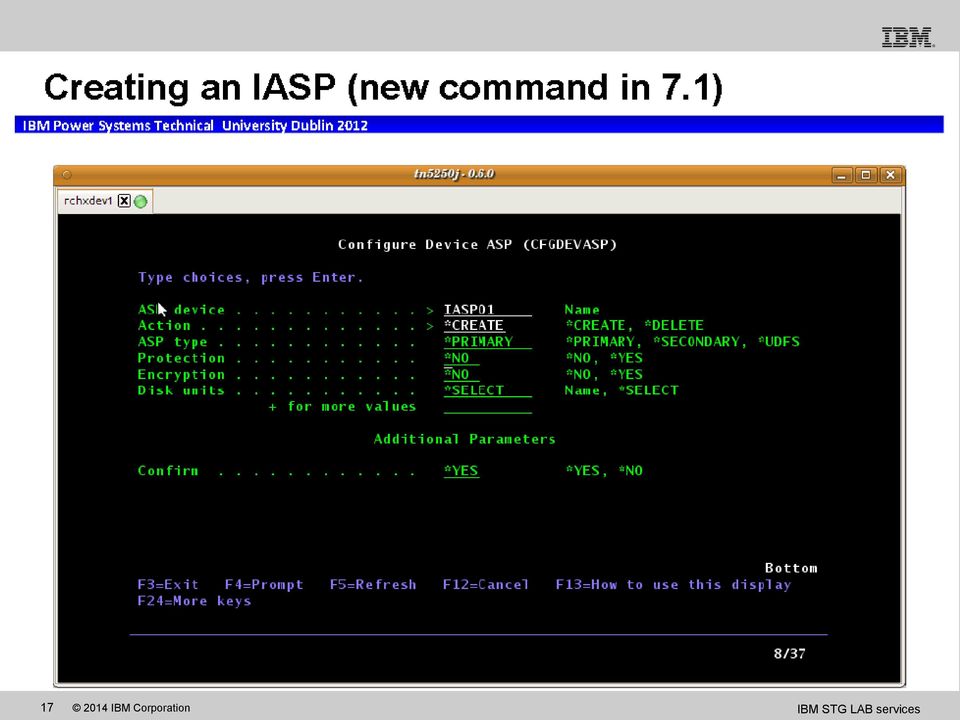This screenshot has width=960, height=720.
Task: Click the Protection field *NO
Action: 461,358
